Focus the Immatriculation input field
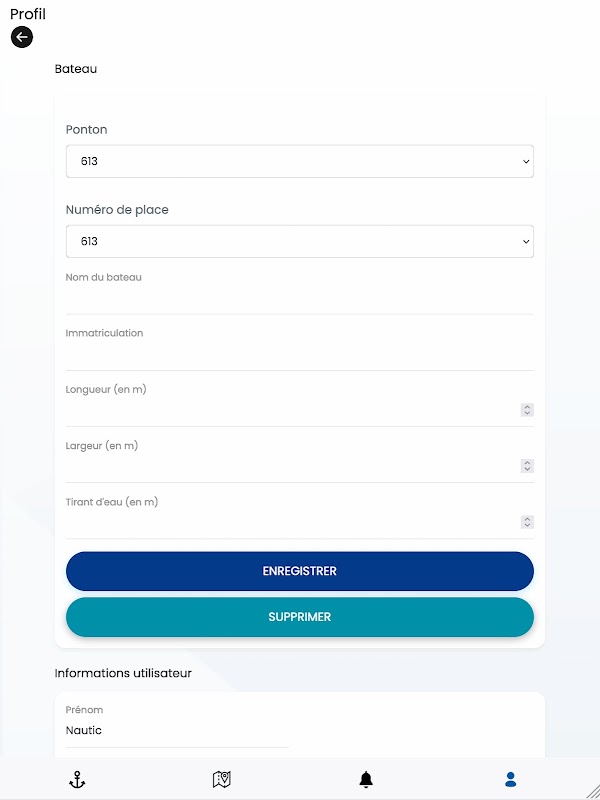 coord(299,355)
